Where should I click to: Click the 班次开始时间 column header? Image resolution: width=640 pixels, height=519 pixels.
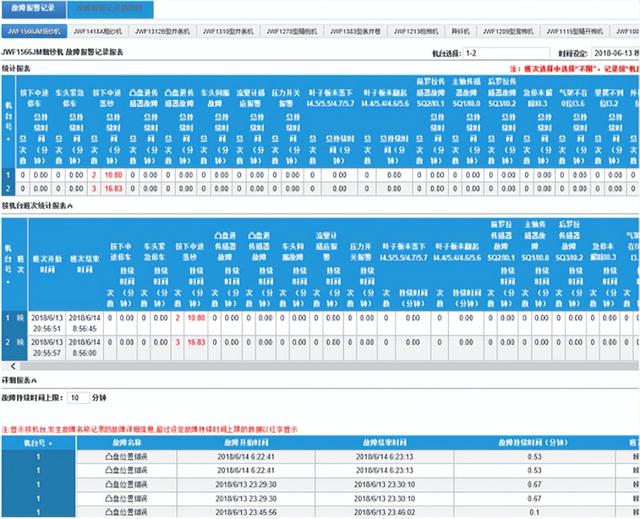coord(47,264)
